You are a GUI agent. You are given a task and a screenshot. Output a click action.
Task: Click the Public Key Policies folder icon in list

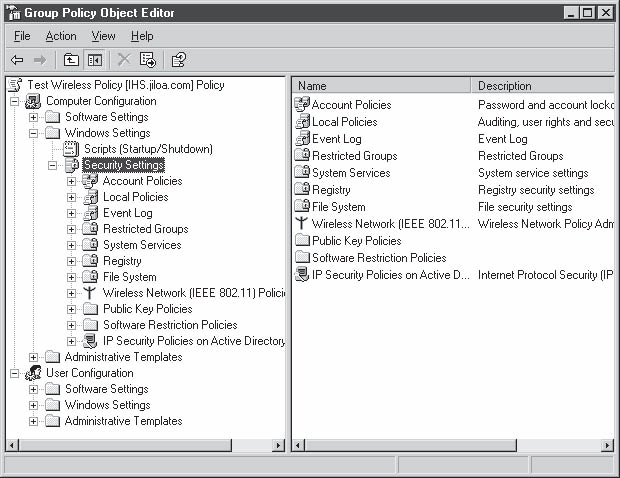pyautogui.click(x=302, y=240)
